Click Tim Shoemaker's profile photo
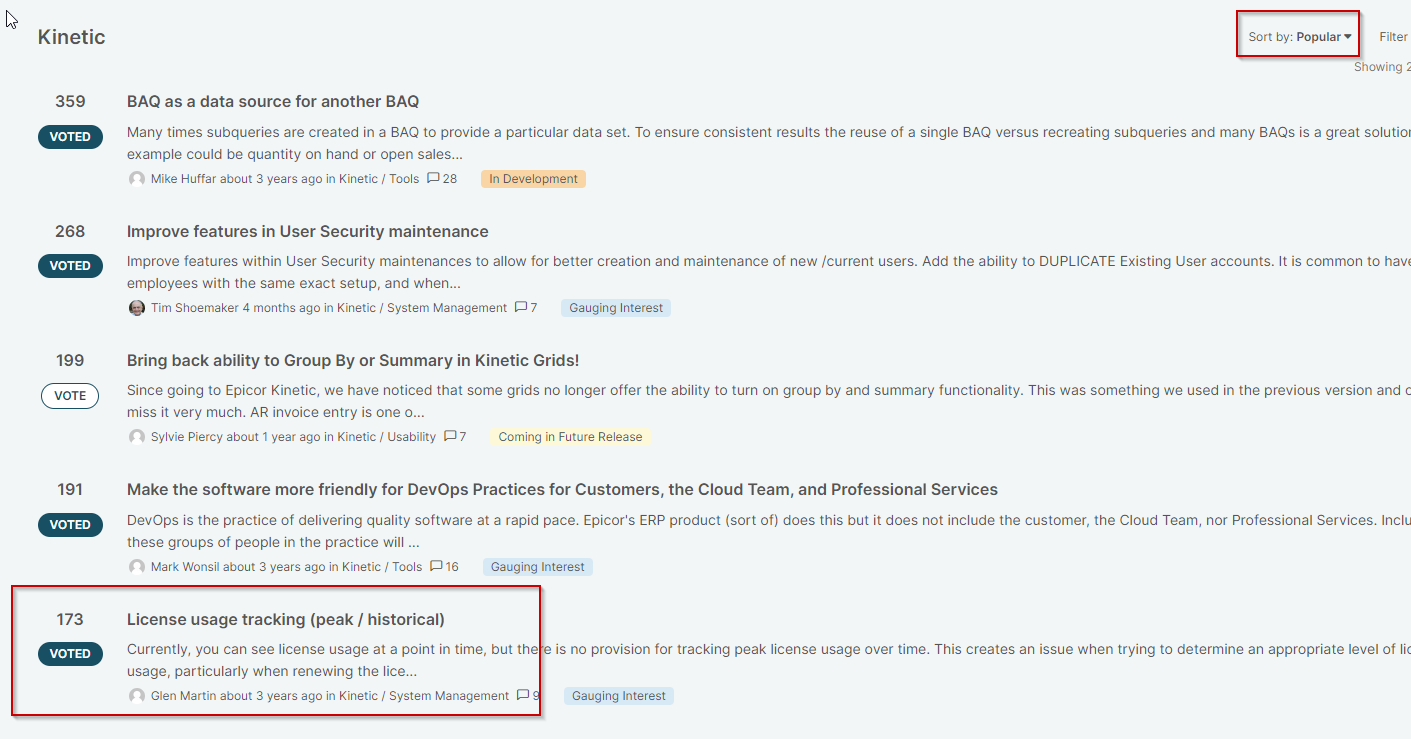 click(x=137, y=308)
